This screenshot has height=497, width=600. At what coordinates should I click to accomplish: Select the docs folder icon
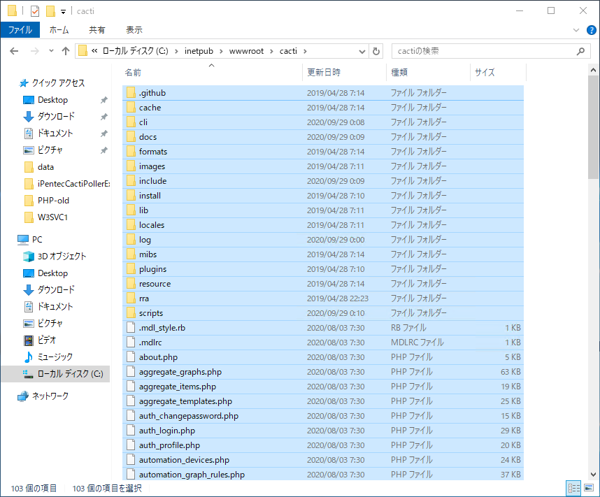pos(131,137)
